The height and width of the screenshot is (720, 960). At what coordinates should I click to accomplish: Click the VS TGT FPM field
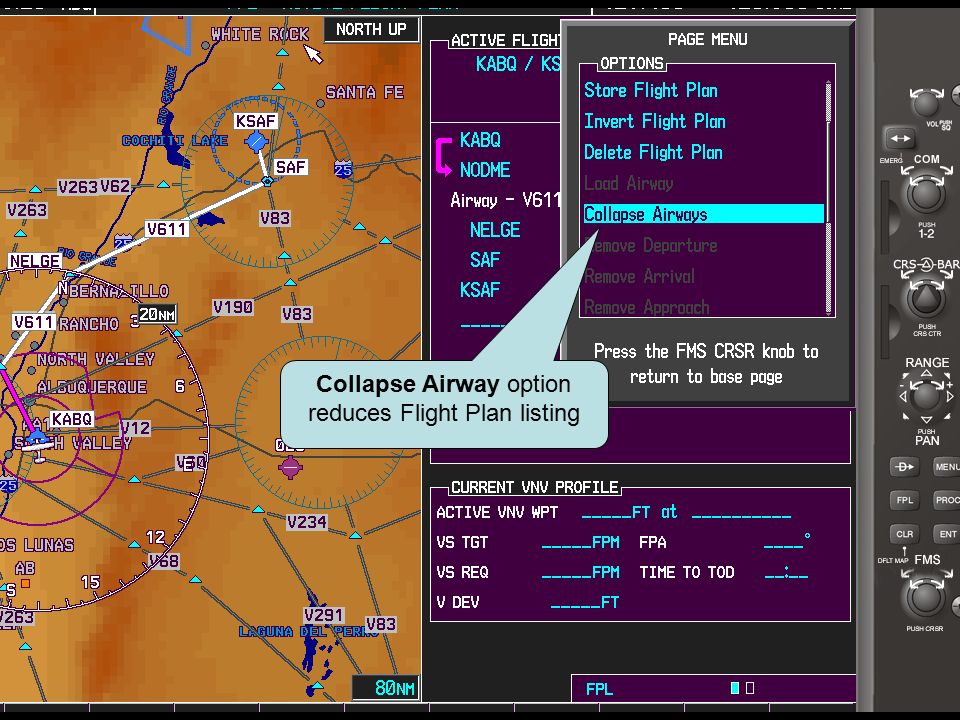tap(580, 542)
